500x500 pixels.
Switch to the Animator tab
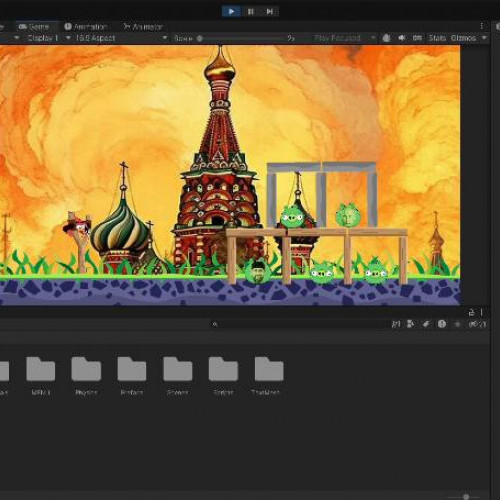point(143,27)
